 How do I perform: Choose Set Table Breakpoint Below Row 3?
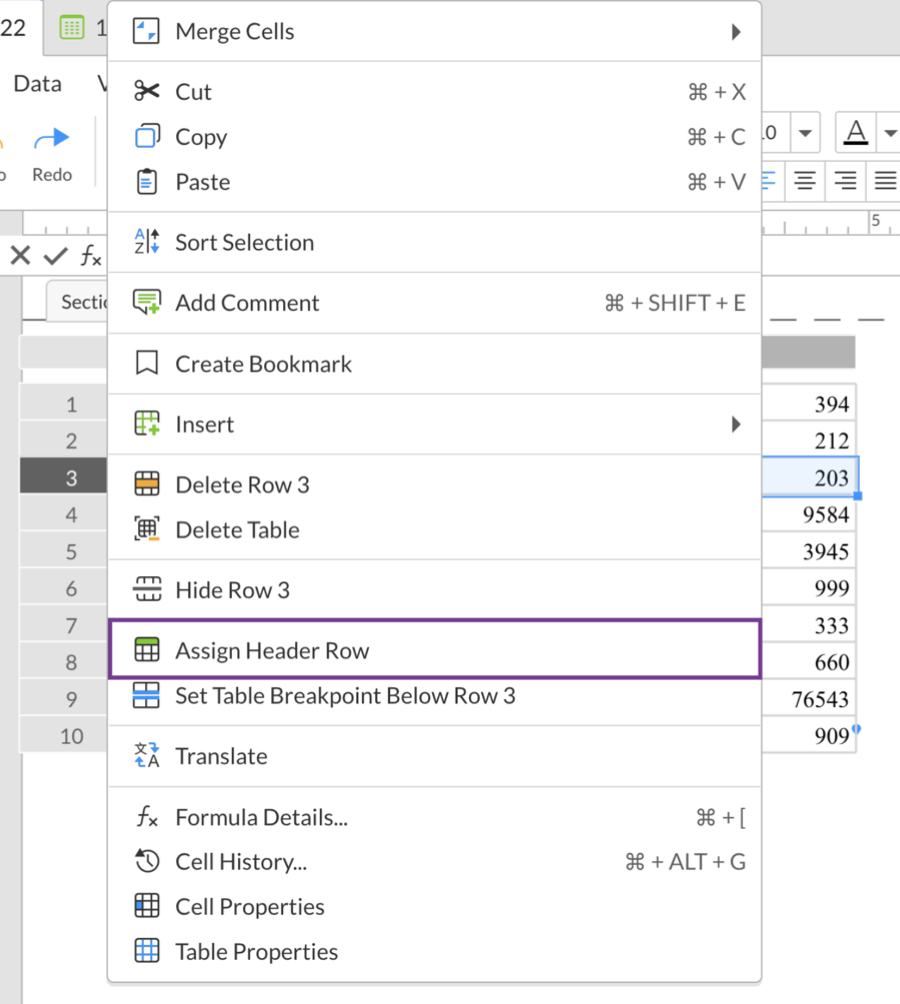tap(345, 696)
